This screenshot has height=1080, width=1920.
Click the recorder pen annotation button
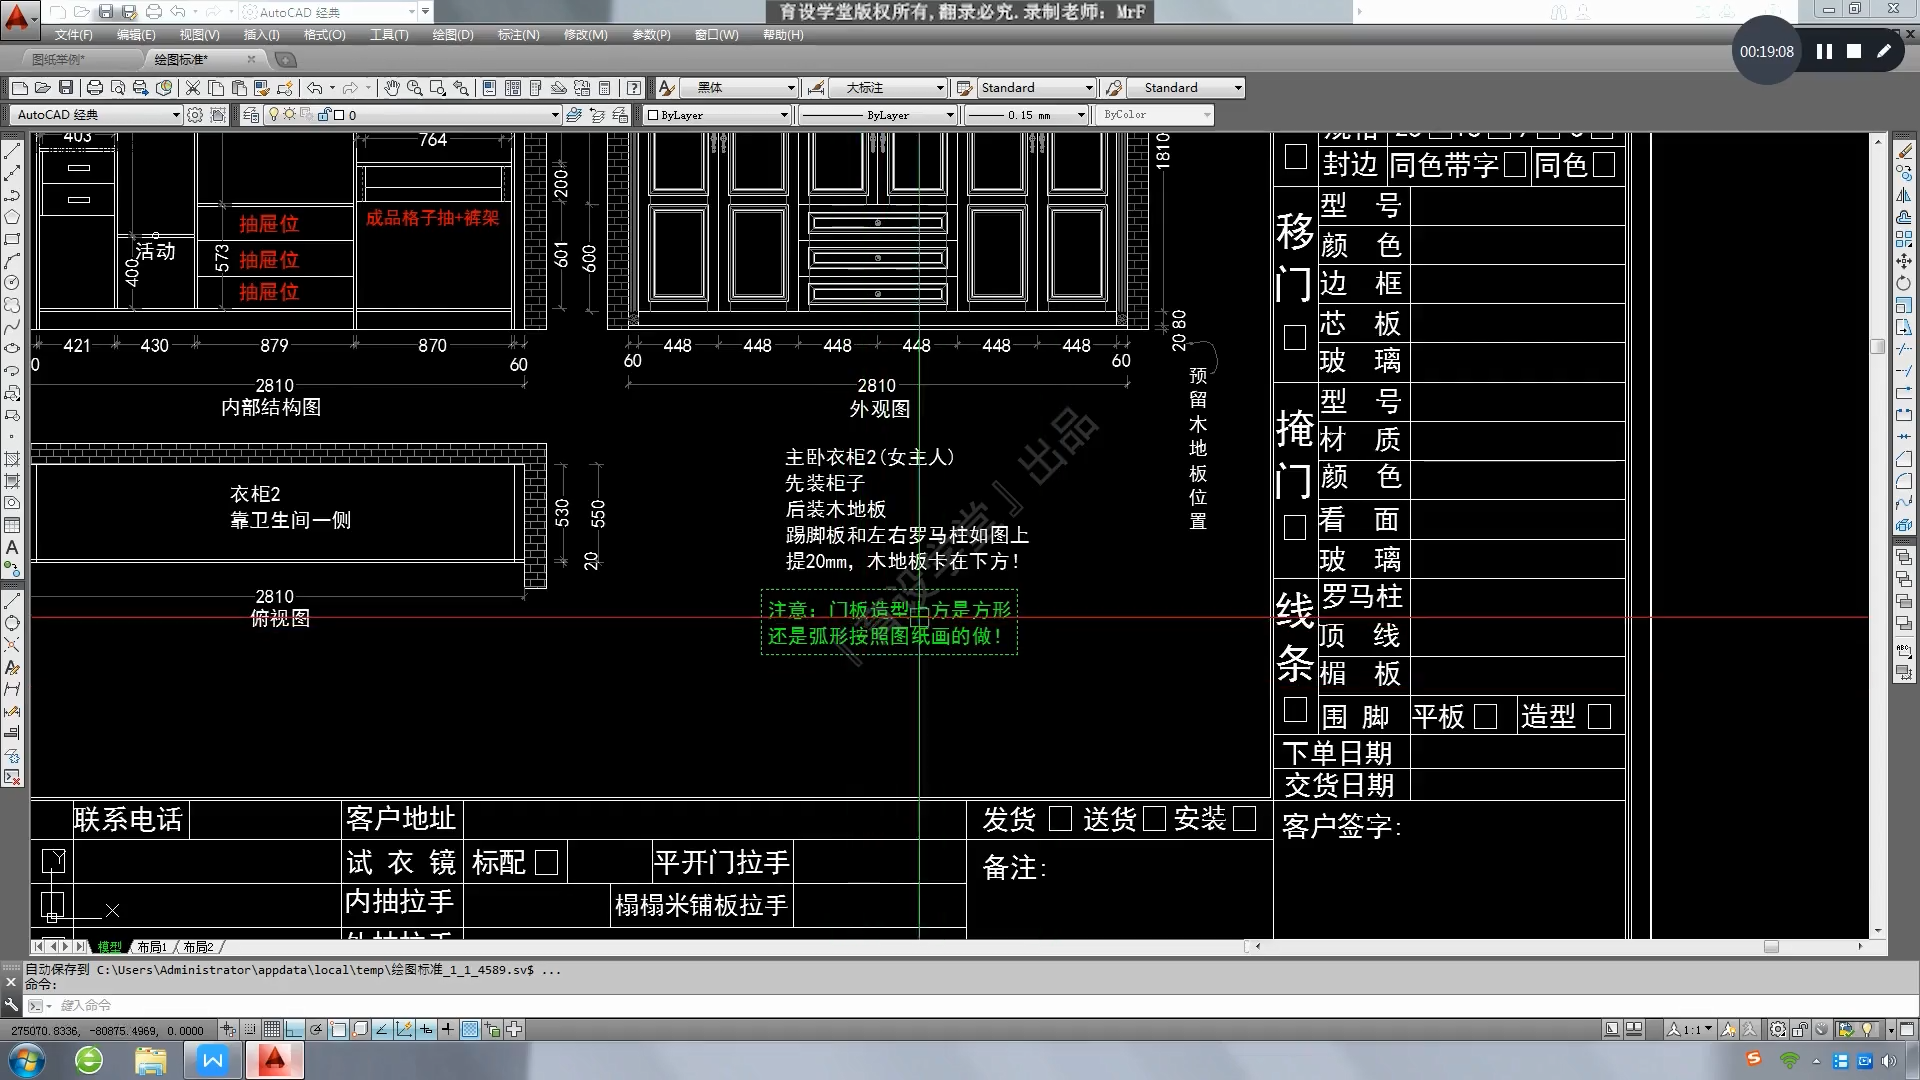[1884, 51]
